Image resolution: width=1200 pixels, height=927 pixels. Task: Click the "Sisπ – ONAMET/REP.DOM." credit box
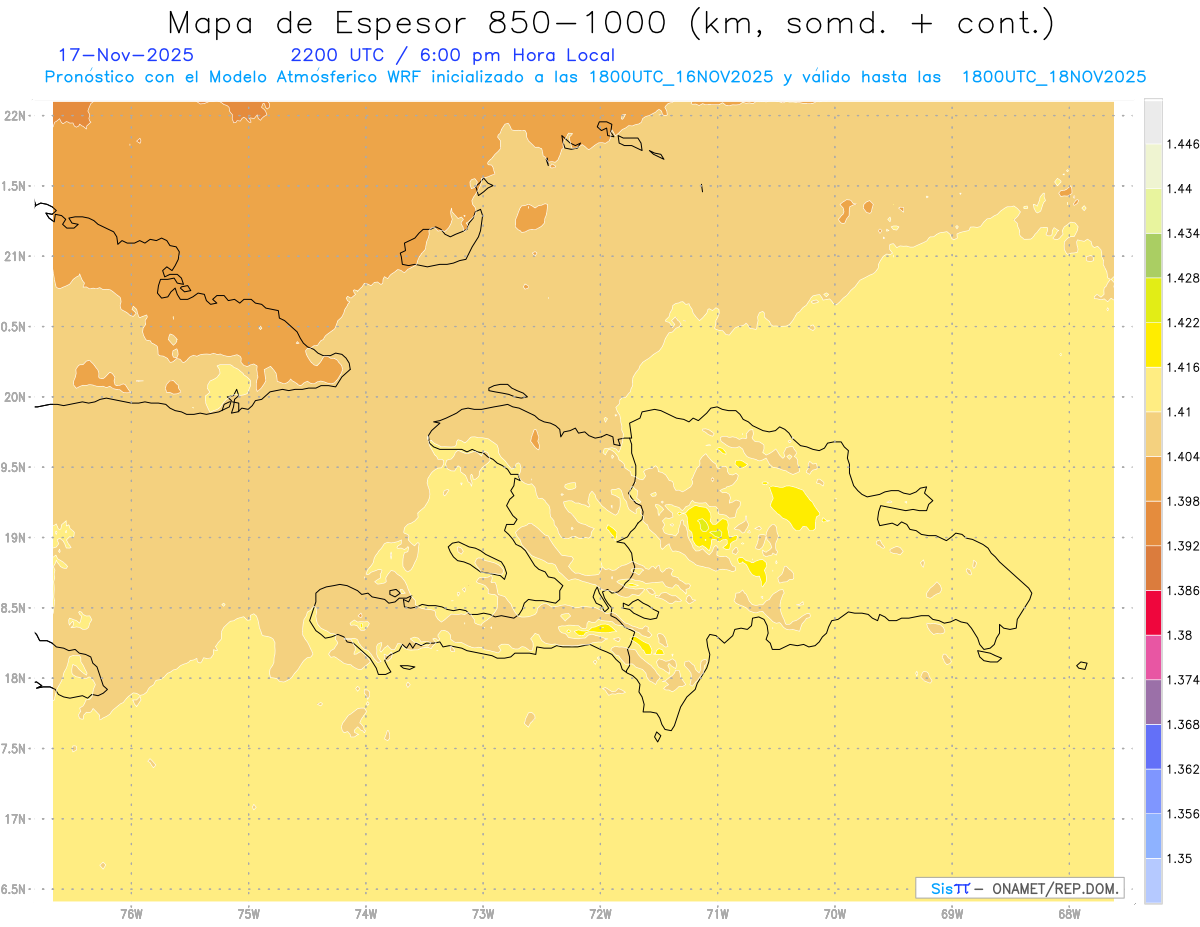[1020, 888]
